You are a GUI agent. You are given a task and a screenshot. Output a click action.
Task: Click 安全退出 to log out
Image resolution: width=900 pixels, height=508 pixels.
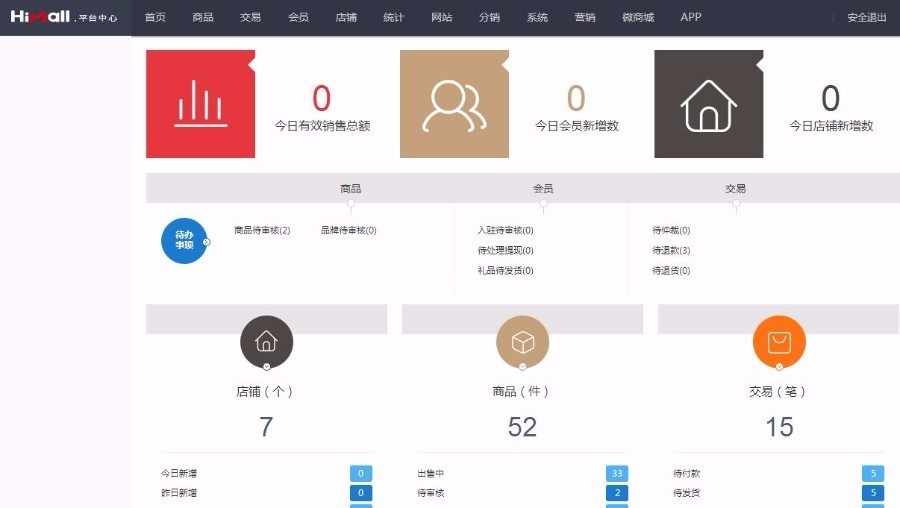click(x=867, y=17)
